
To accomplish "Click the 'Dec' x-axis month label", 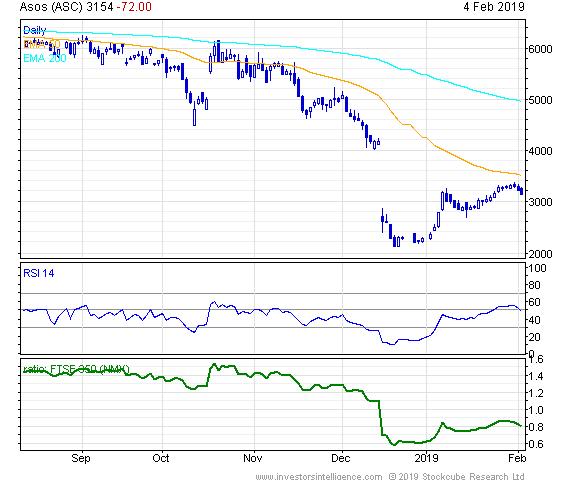I will tap(341, 458).
